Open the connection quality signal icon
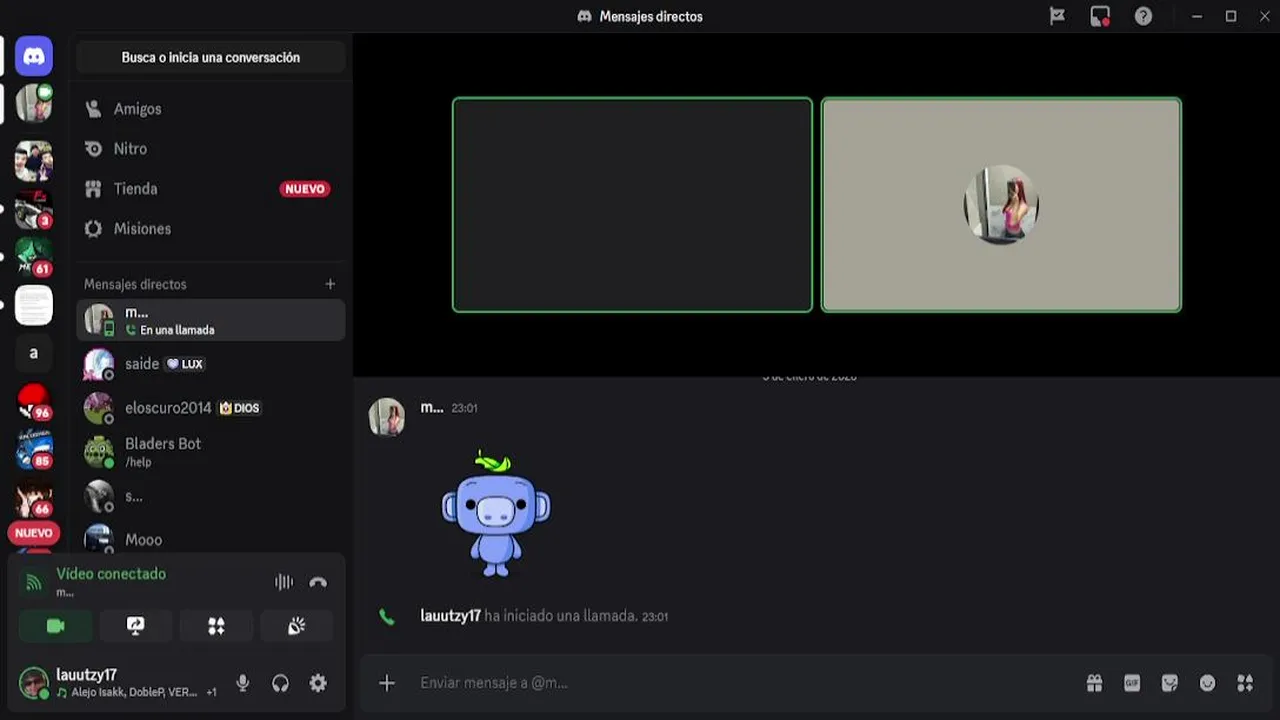 coord(34,582)
